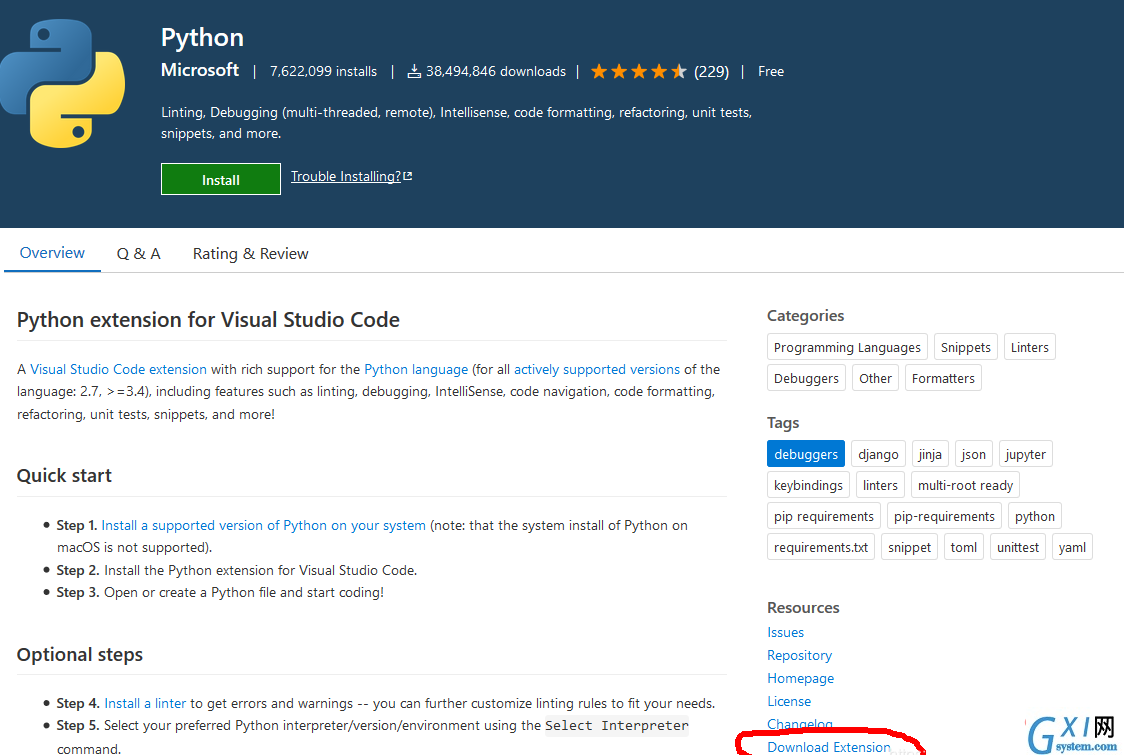Click the python tag
The width and height of the screenshot is (1124, 755).
1034,516
